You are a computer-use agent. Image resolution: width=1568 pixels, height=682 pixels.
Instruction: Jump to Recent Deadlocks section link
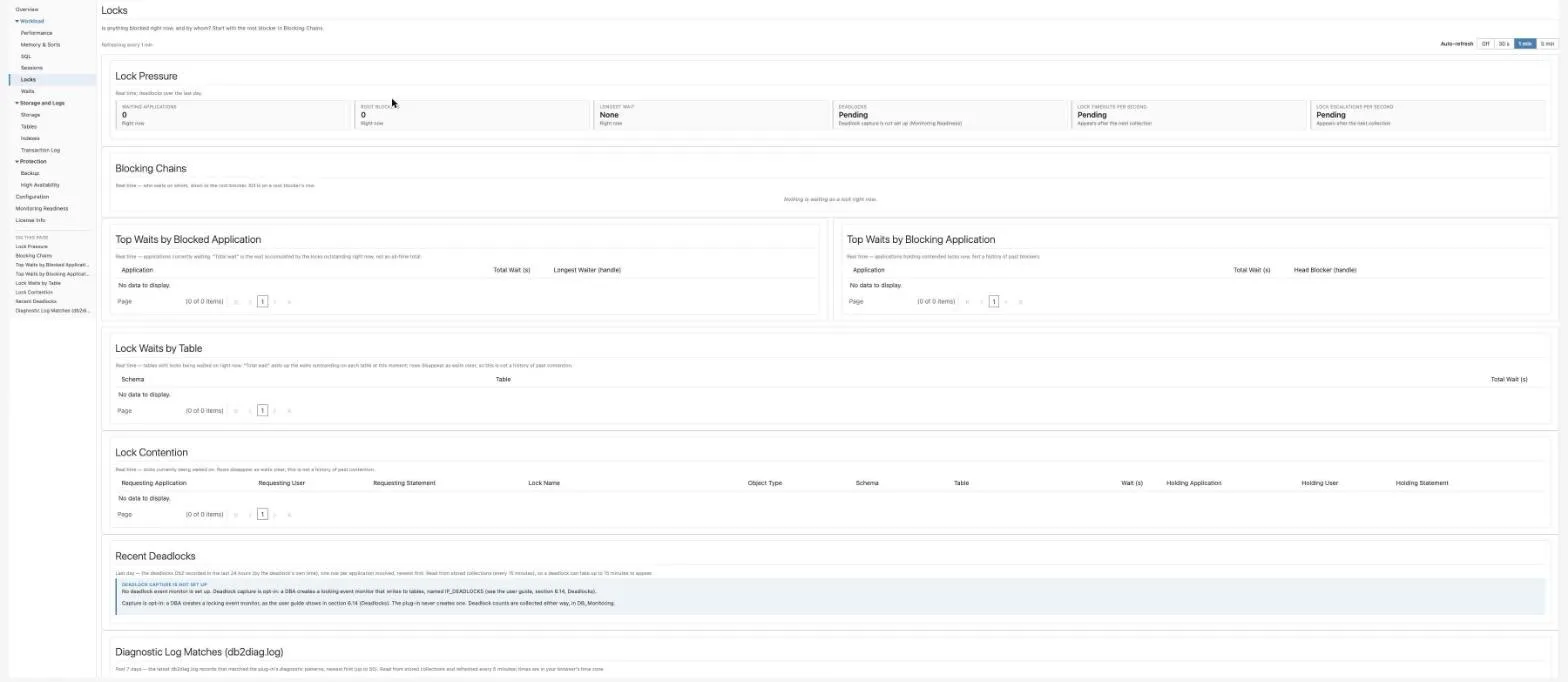pyautogui.click(x=36, y=301)
